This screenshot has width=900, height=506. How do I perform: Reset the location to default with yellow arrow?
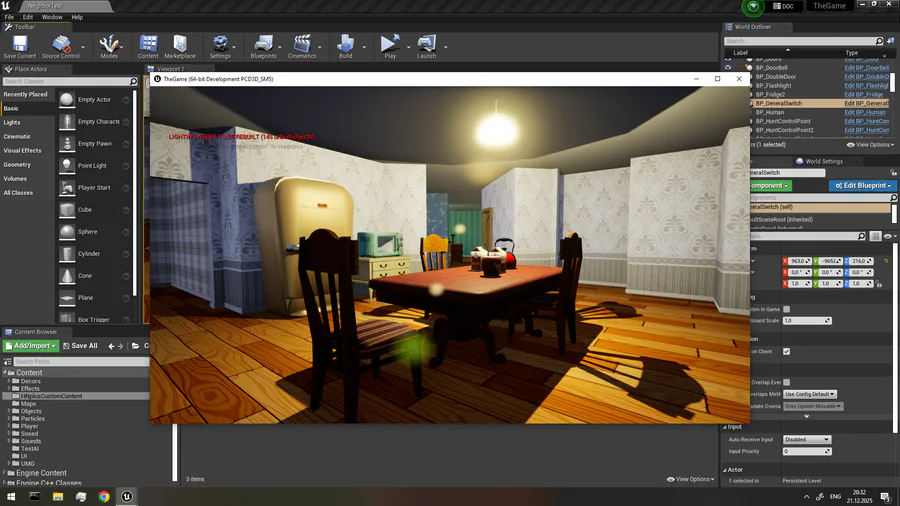pos(886,261)
